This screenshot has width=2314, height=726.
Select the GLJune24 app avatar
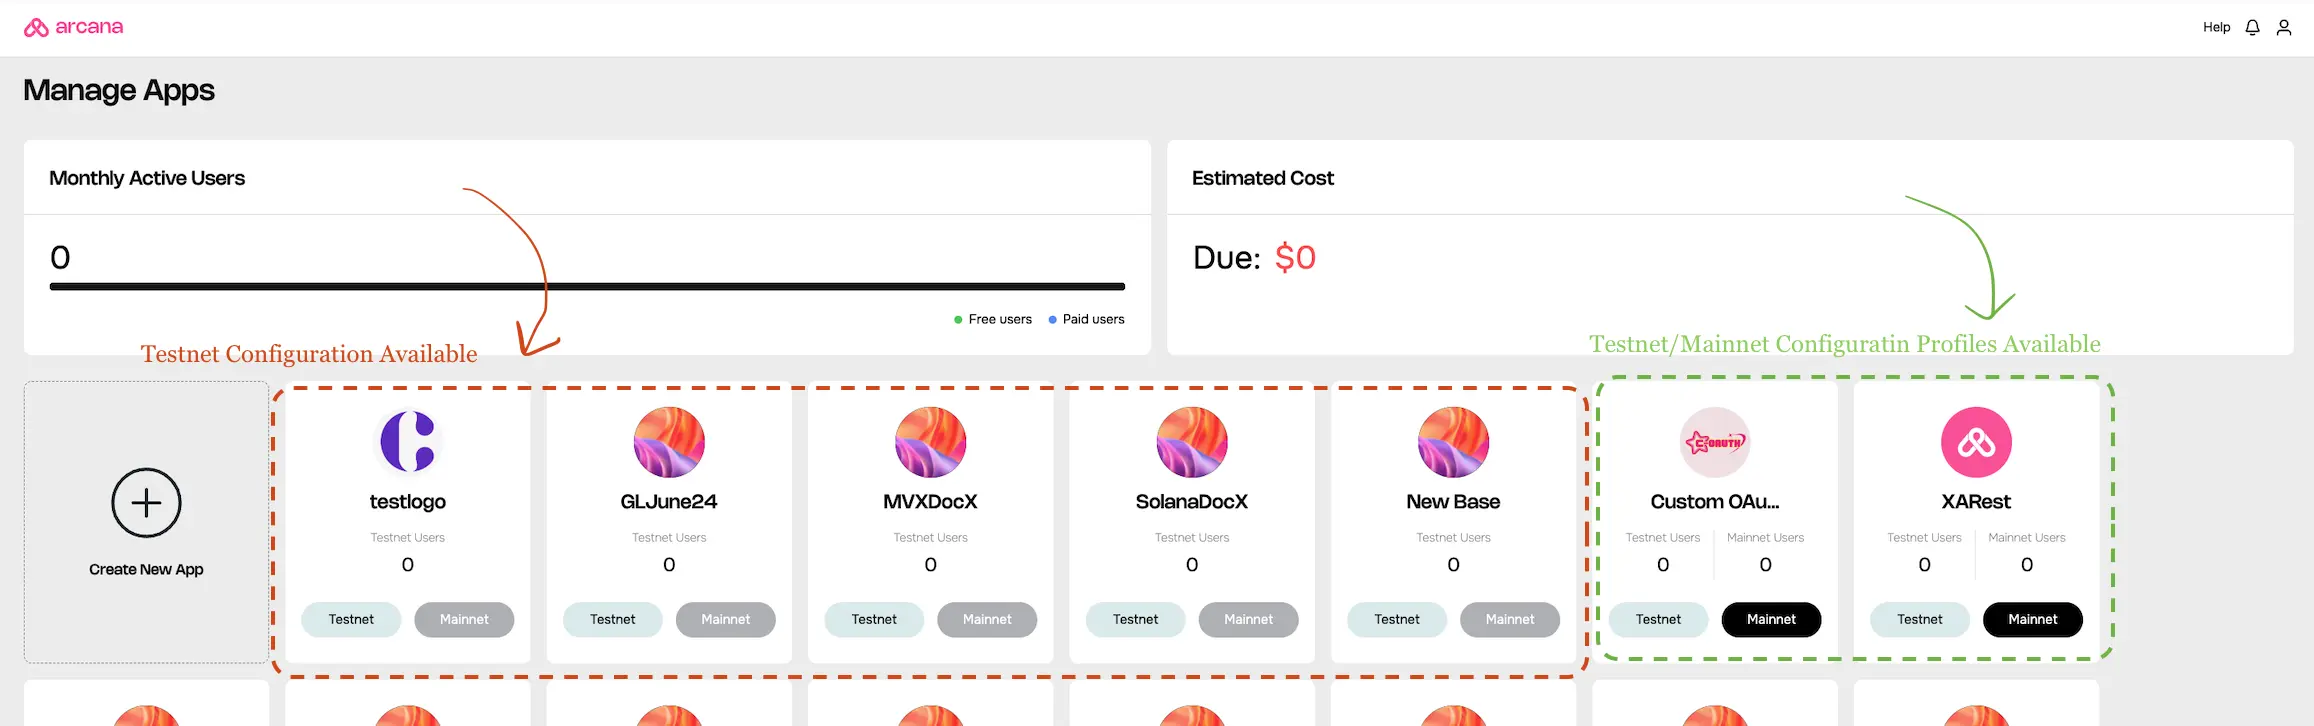pyautogui.click(x=669, y=442)
